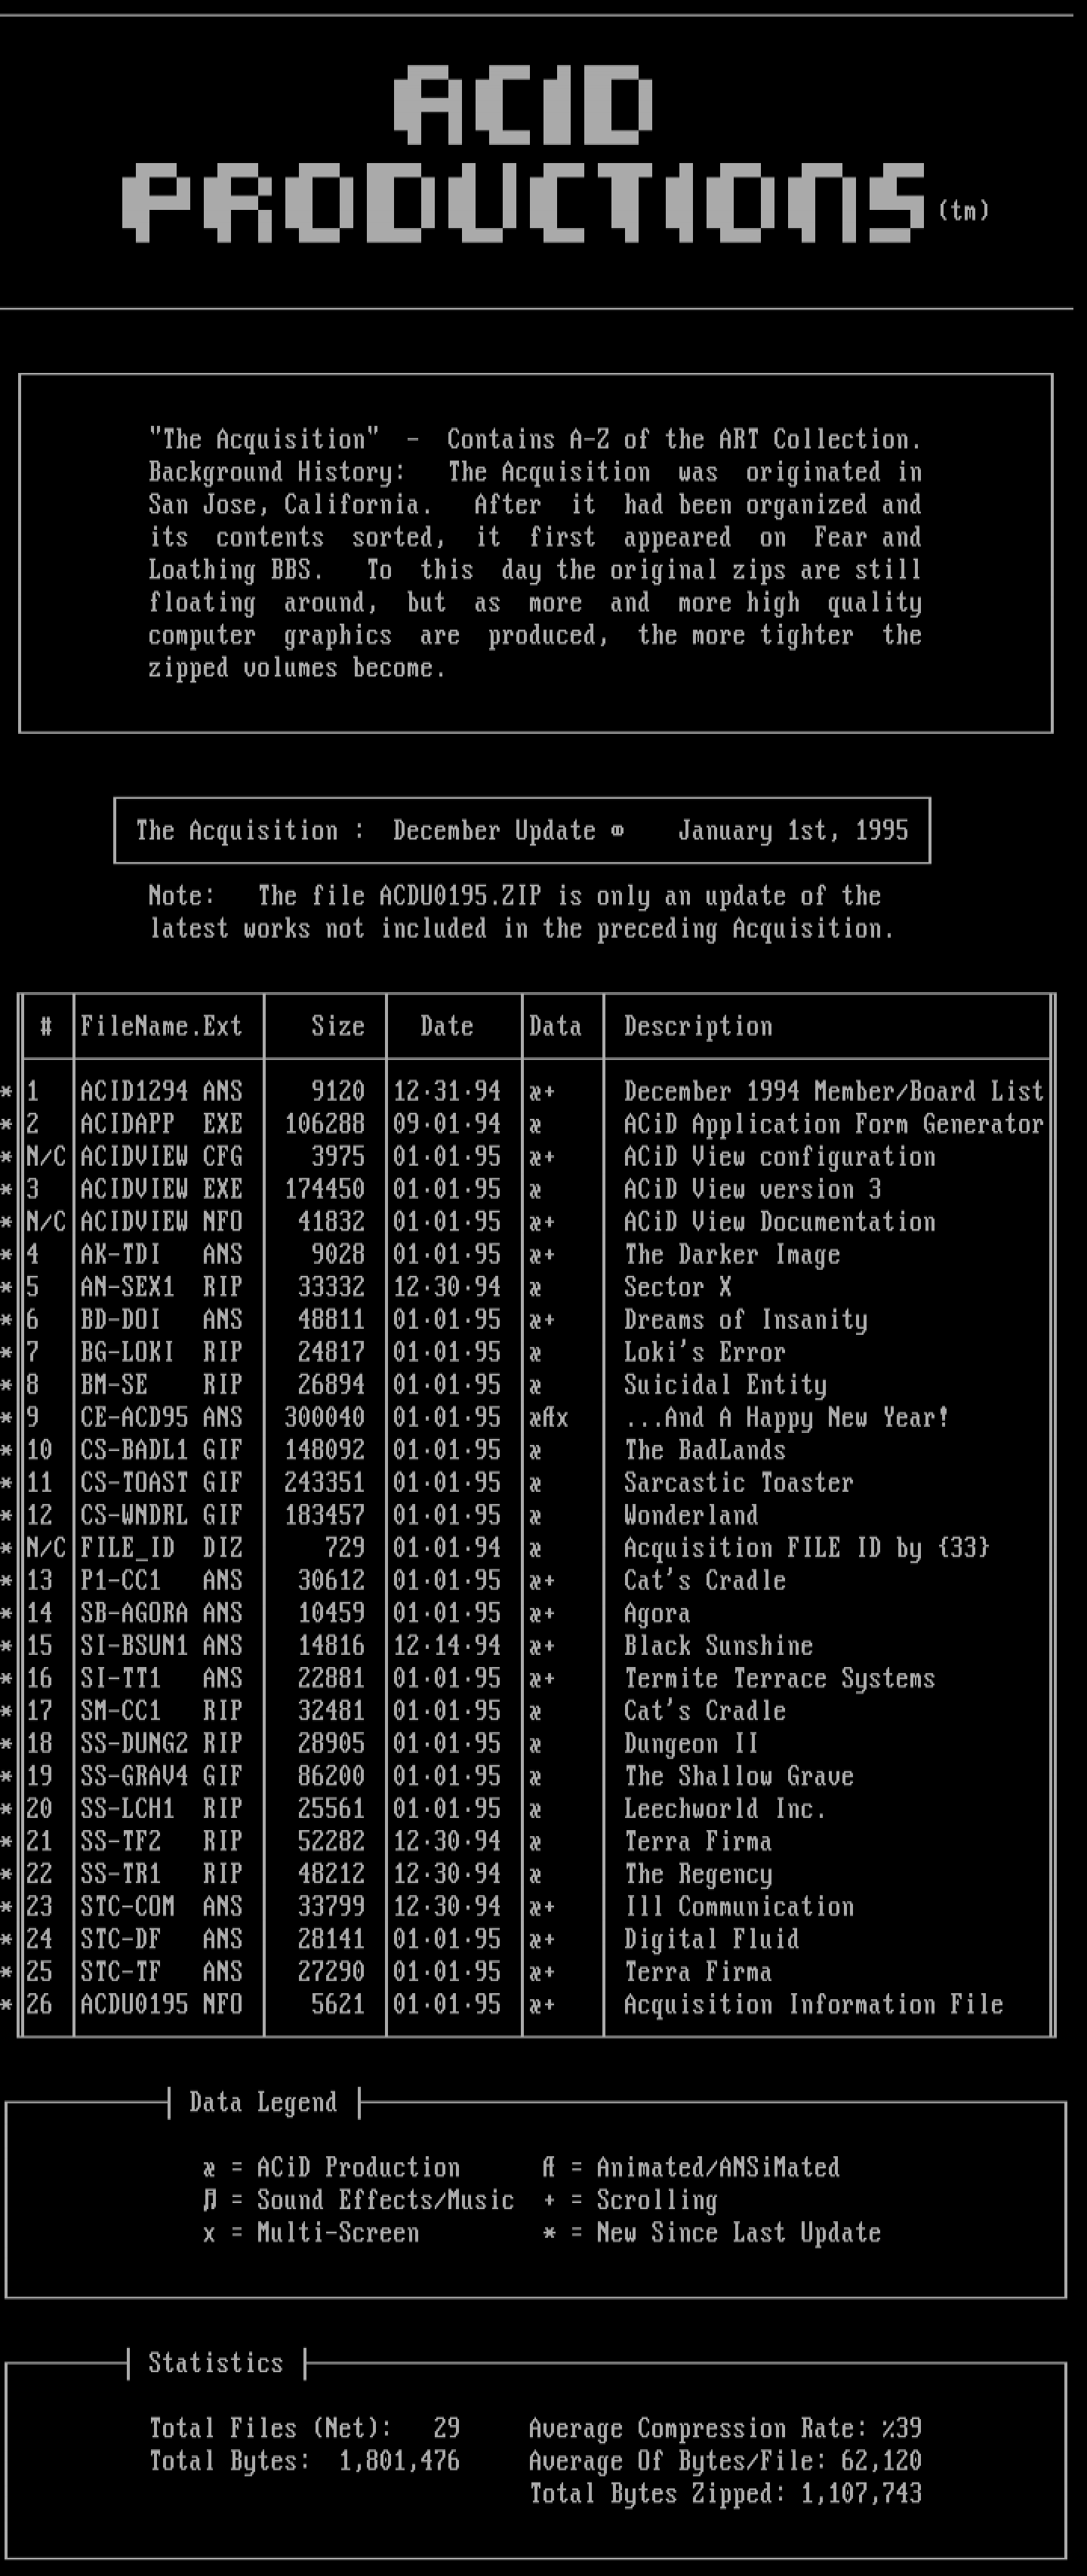Click the Total Bytes value 1,801,476

pos(399,2460)
